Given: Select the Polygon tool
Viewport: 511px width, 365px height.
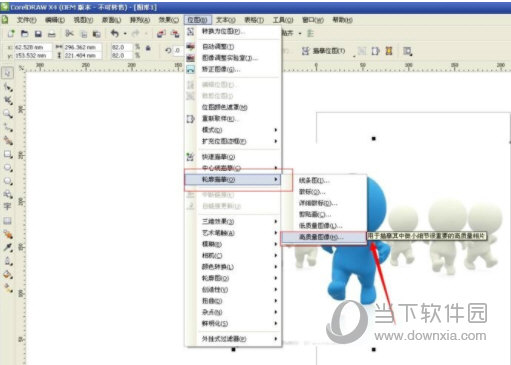Looking at the screenshot, I should pos(8,181).
